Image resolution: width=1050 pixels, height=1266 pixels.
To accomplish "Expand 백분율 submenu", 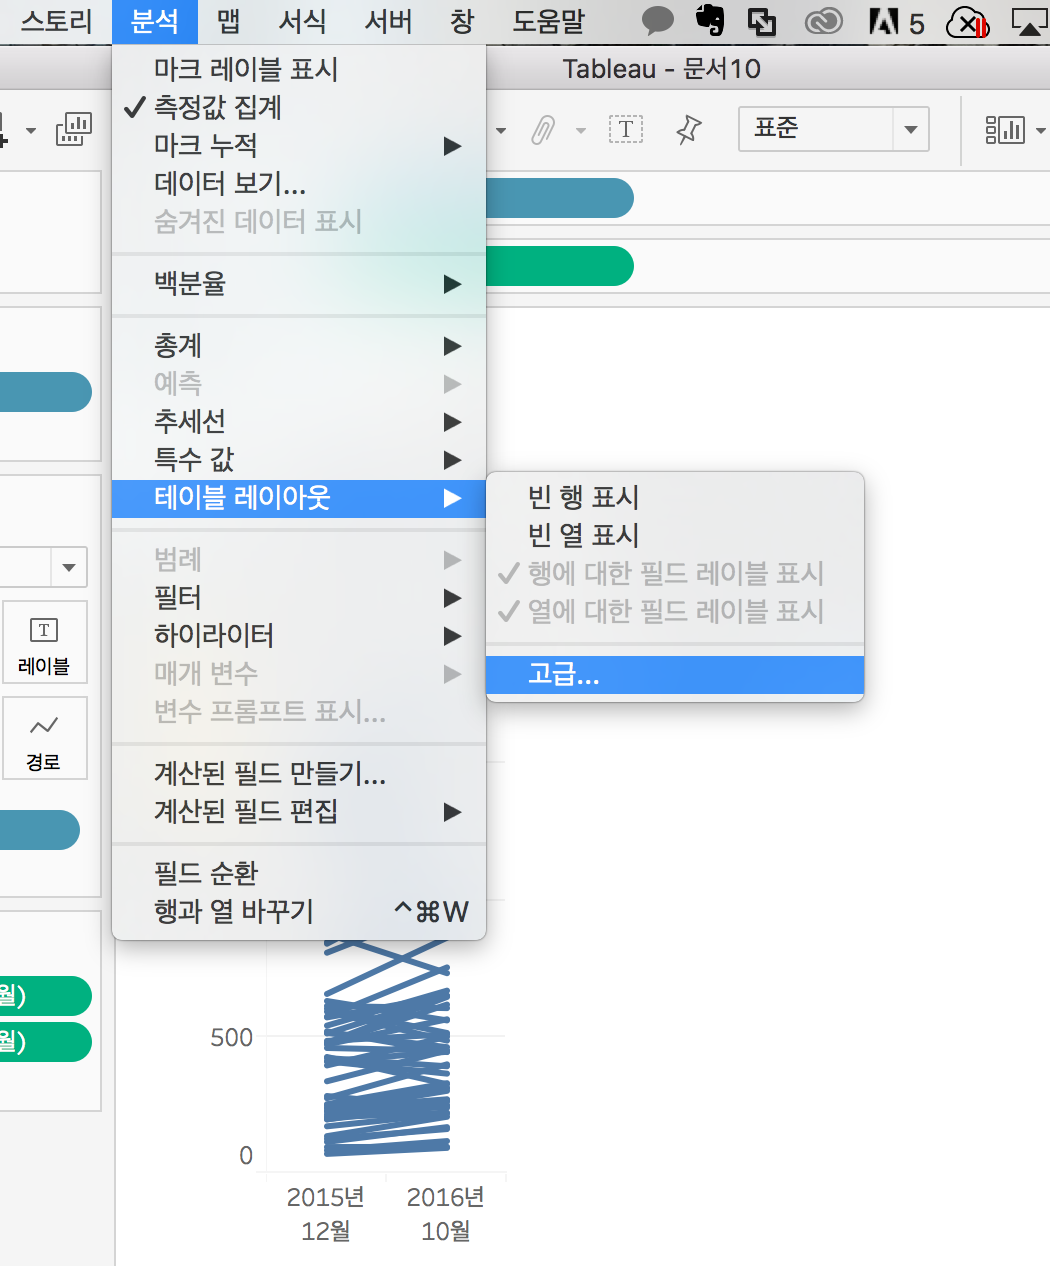I will 299,283.
